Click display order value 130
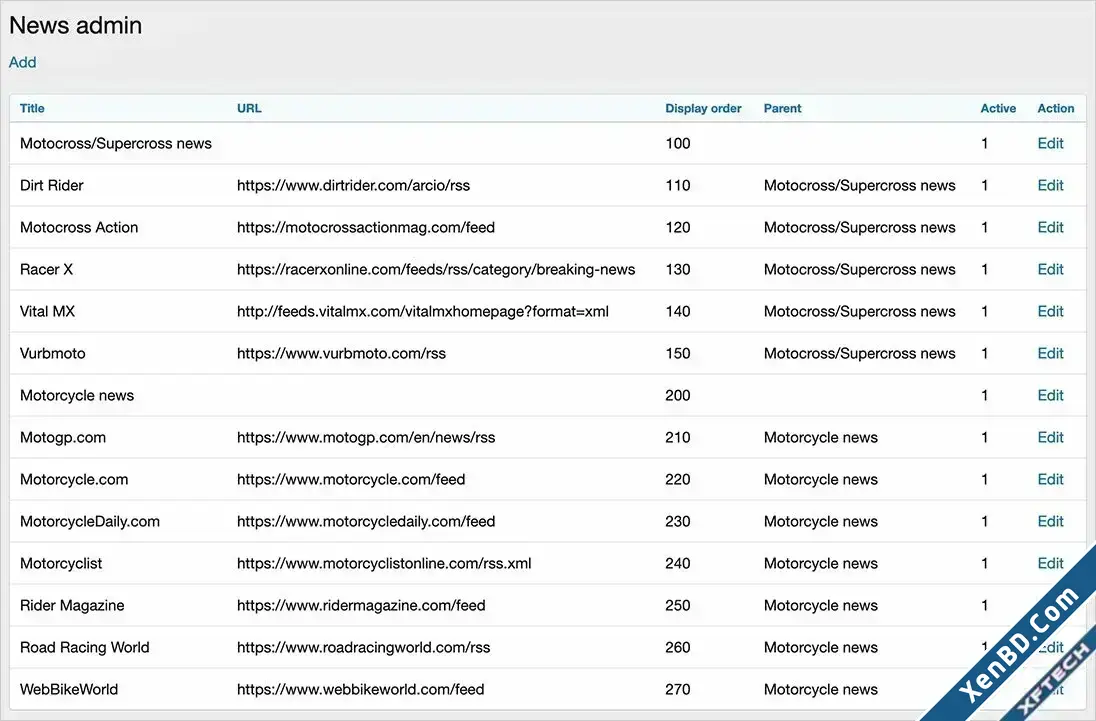The image size is (1096, 721). point(677,269)
